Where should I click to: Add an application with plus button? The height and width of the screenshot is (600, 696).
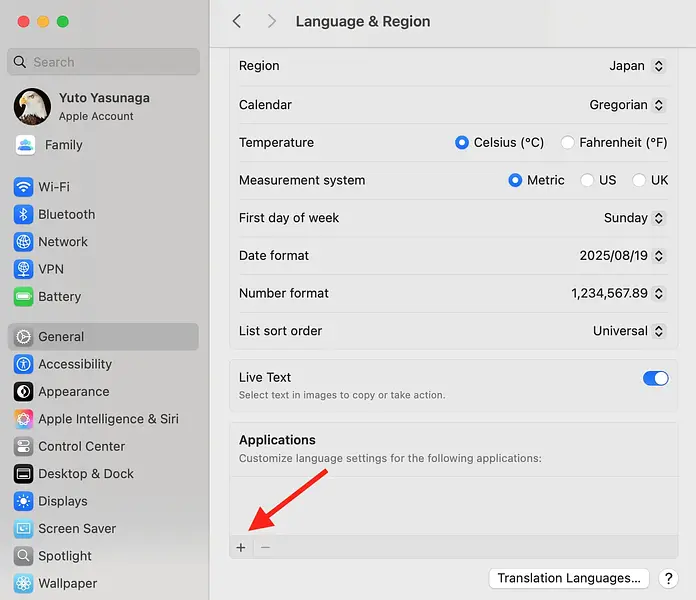point(241,547)
